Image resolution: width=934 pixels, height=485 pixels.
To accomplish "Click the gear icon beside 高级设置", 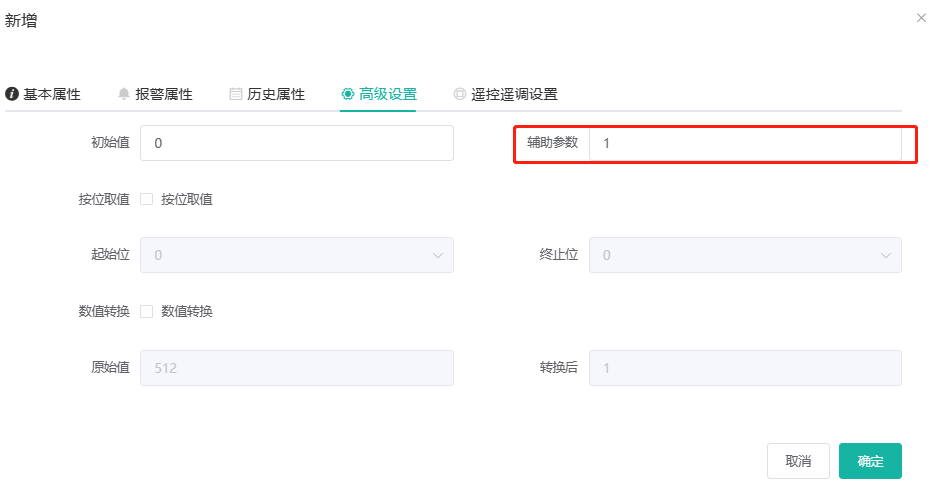I will [348, 94].
